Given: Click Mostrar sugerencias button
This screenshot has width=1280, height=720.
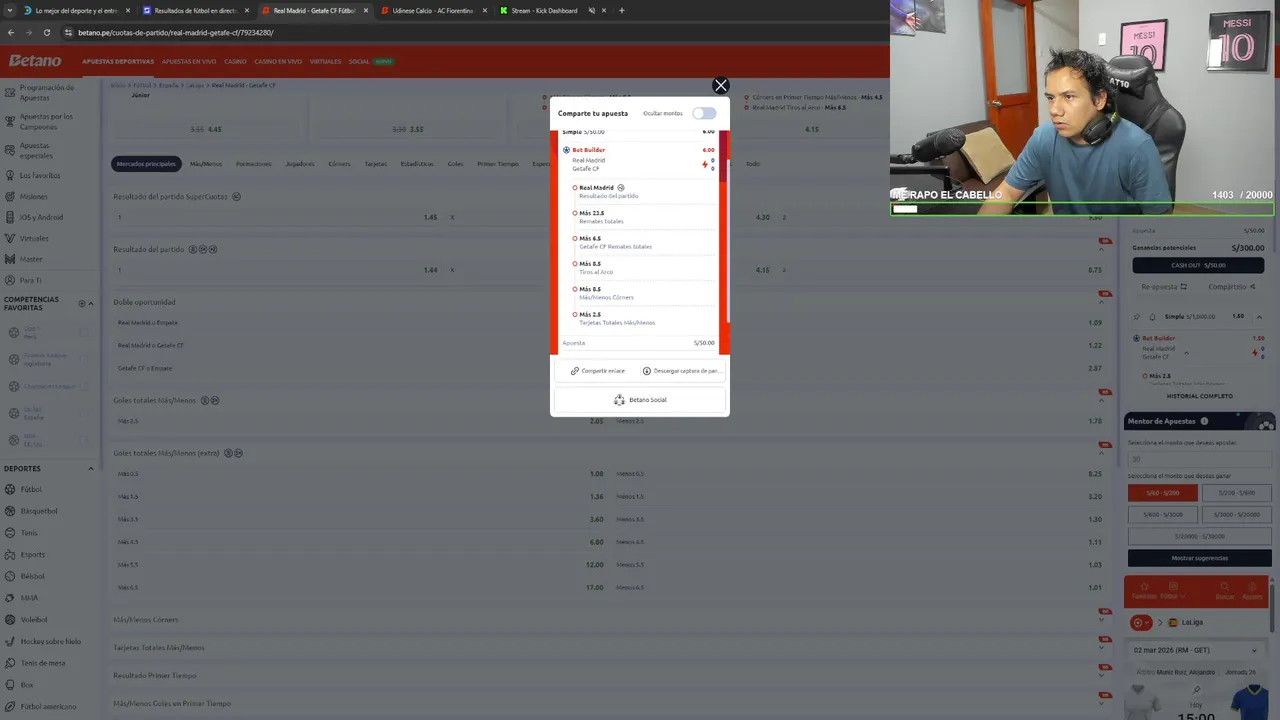Looking at the screenshot, I should [1199, 558].
